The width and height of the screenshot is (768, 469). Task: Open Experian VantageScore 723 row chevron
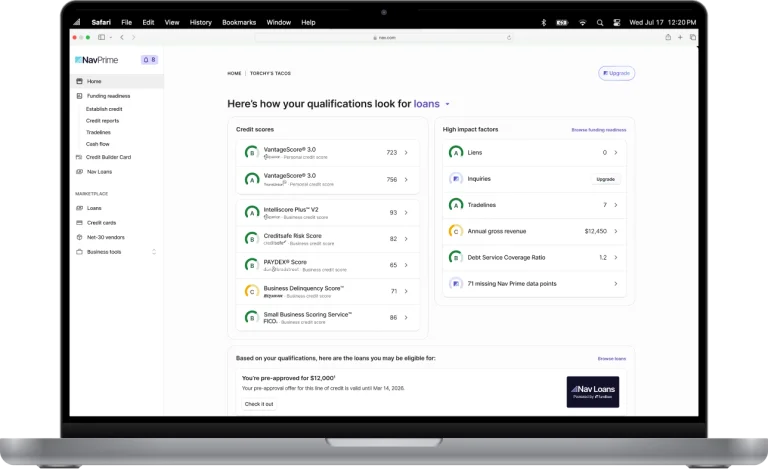click(406, 153)
